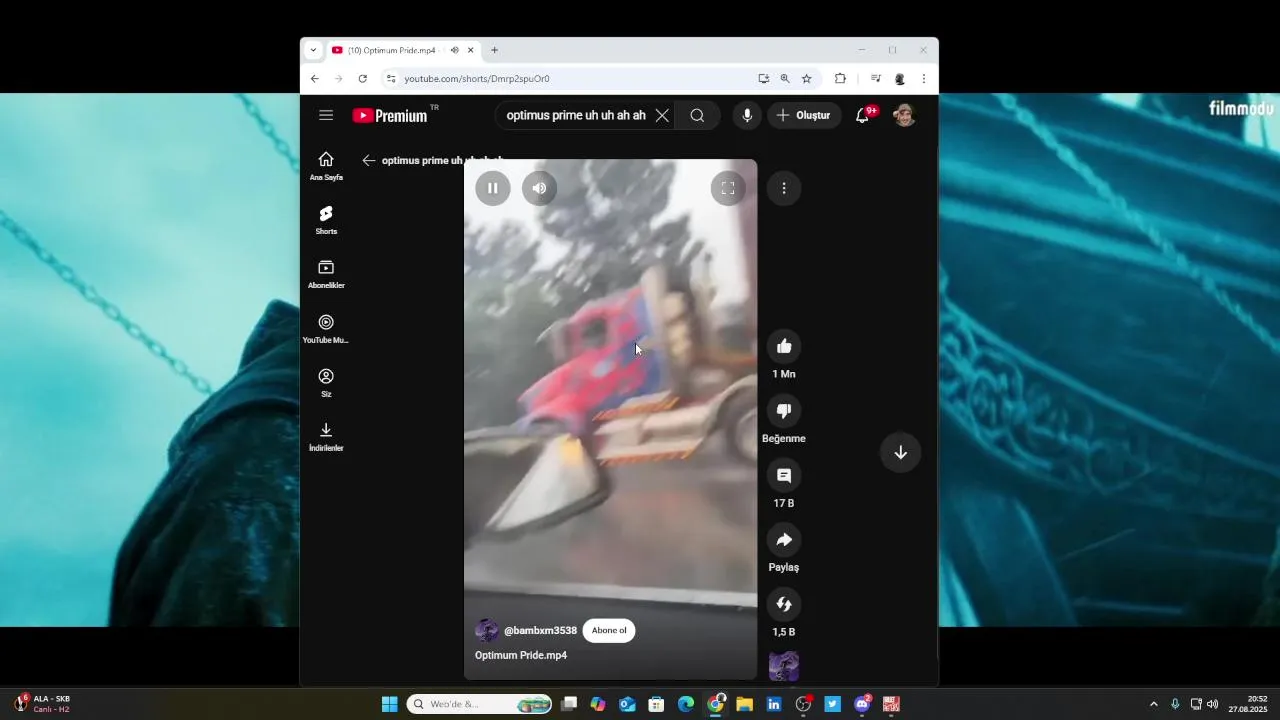Open Task View on taskbar
1280x720 pixels.
(569, 704)
